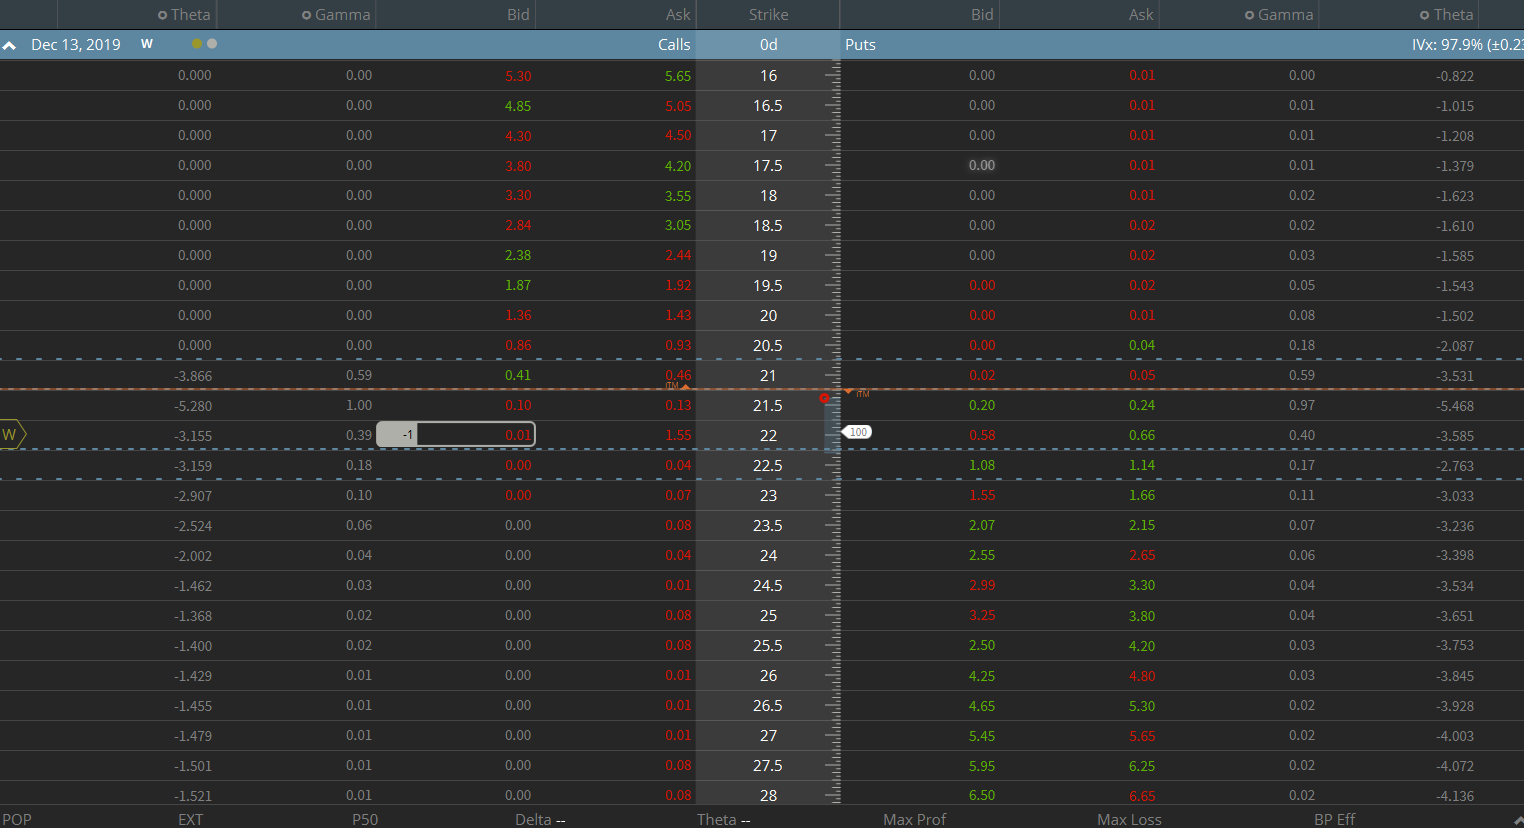Image resolution: width=1524 pixels, height=828 pixels.
Task: Toggle the gray dot in expiration header
Action: [x=212, y=44]
